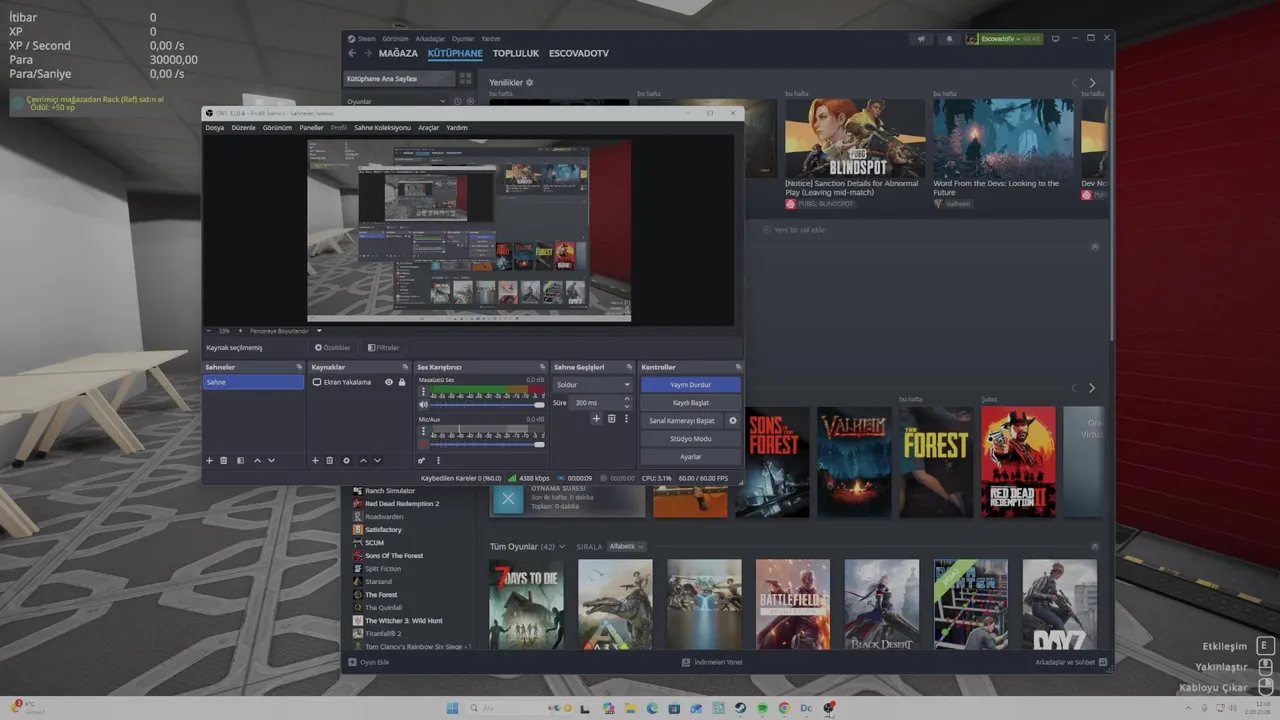Viewport: 1280px width, 720px height.
Task: Go back in Steam navigation
Action: [352, 53]
